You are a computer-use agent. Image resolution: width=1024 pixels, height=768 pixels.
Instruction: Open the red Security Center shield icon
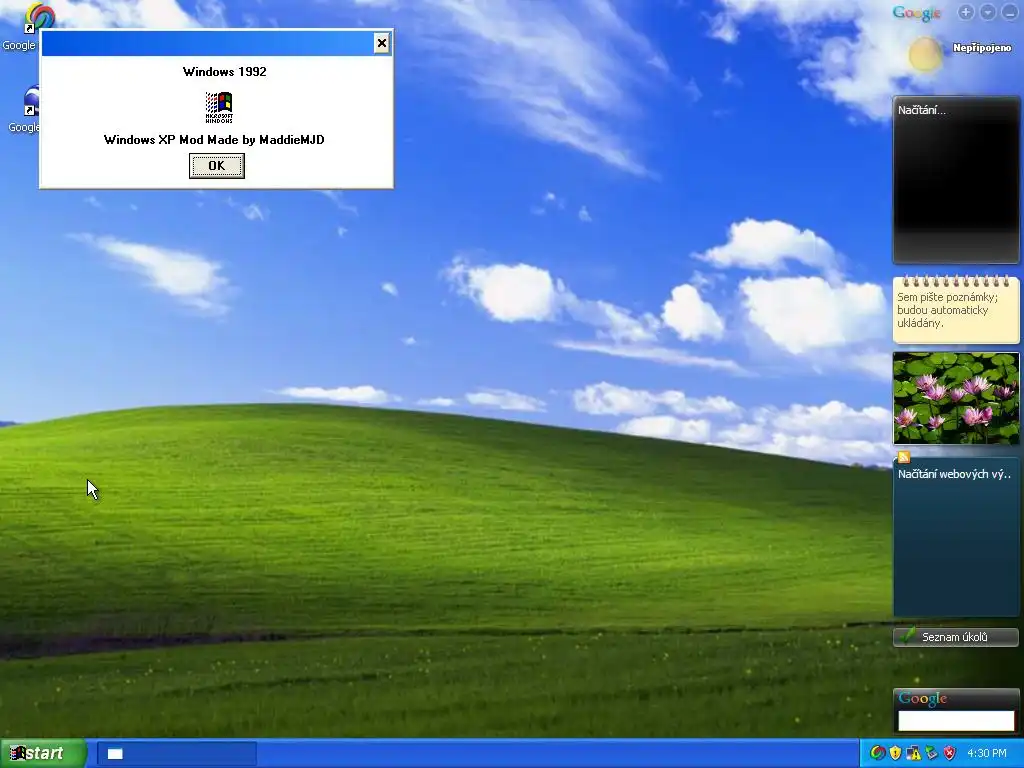pos(949,753)
